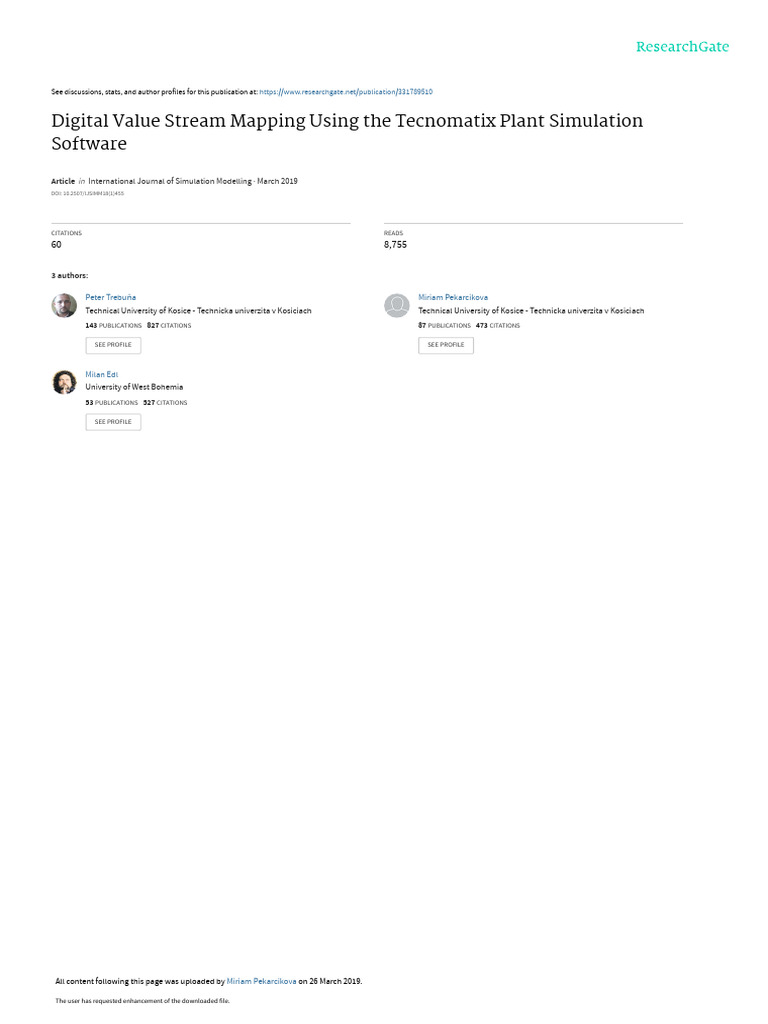Click See Profile under Miriam Pekarcikova
The image size is (768, 1024).
[445, 345]
